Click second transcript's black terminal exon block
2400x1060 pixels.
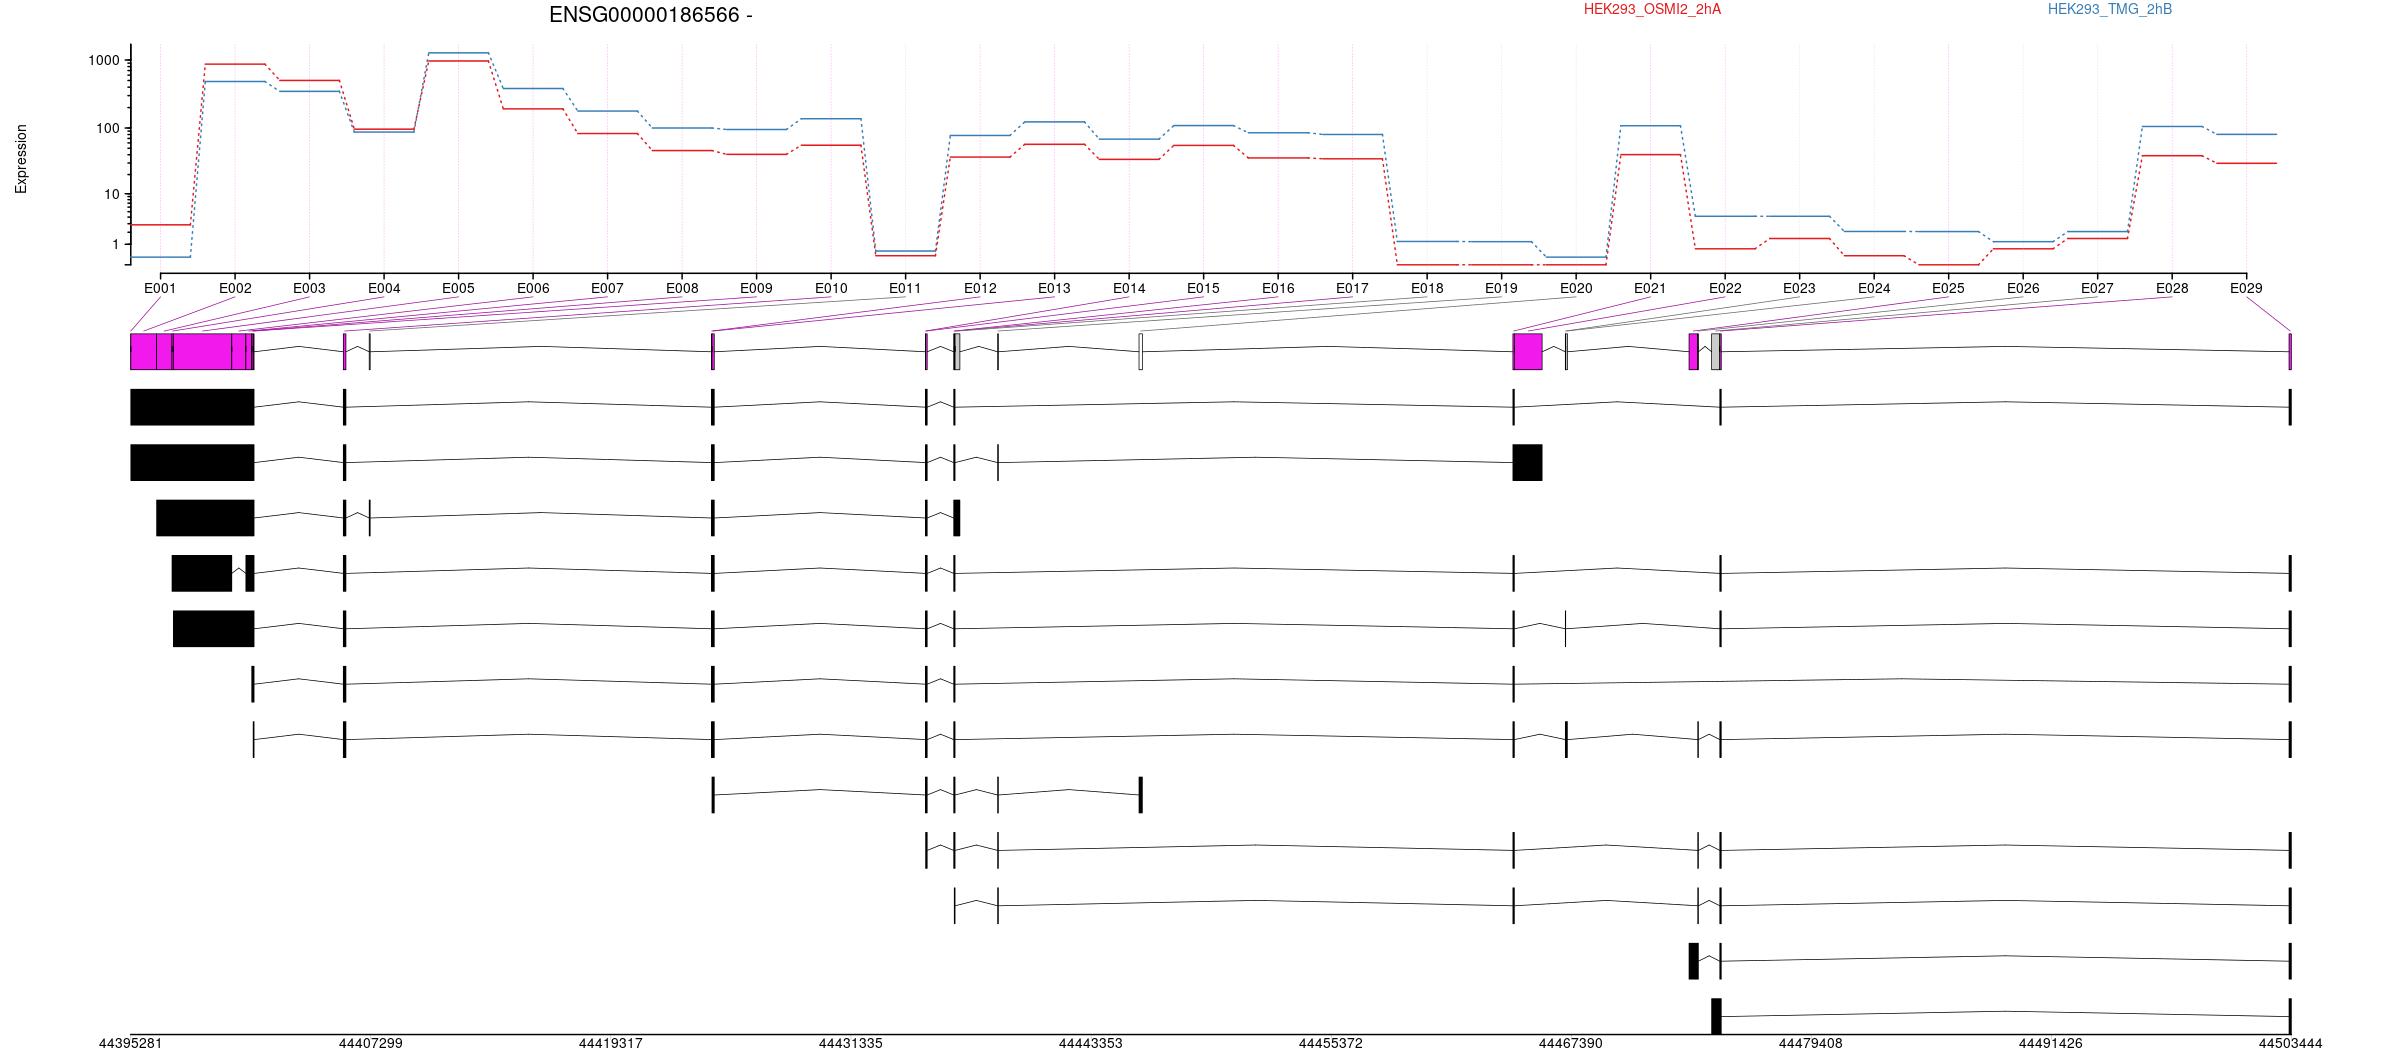[1527, 463]
